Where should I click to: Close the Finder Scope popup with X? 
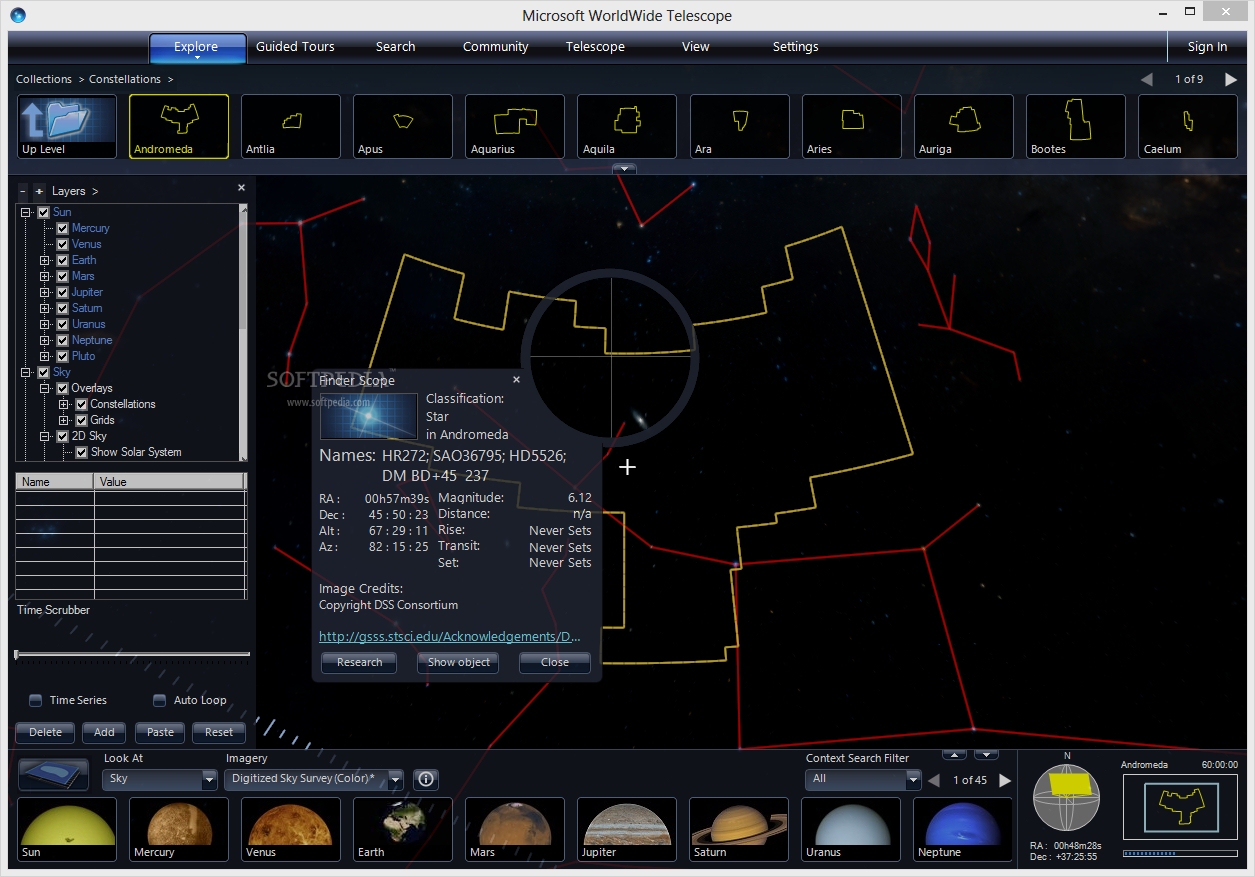coord(516,380)
